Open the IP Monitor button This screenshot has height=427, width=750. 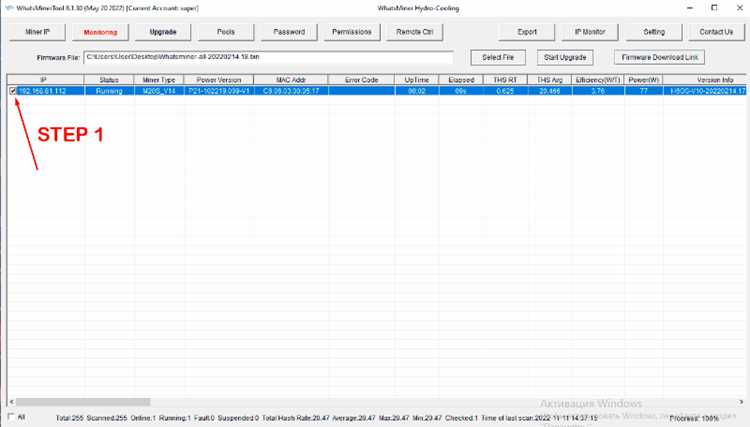pyautogui.click(x=590, y=32)
